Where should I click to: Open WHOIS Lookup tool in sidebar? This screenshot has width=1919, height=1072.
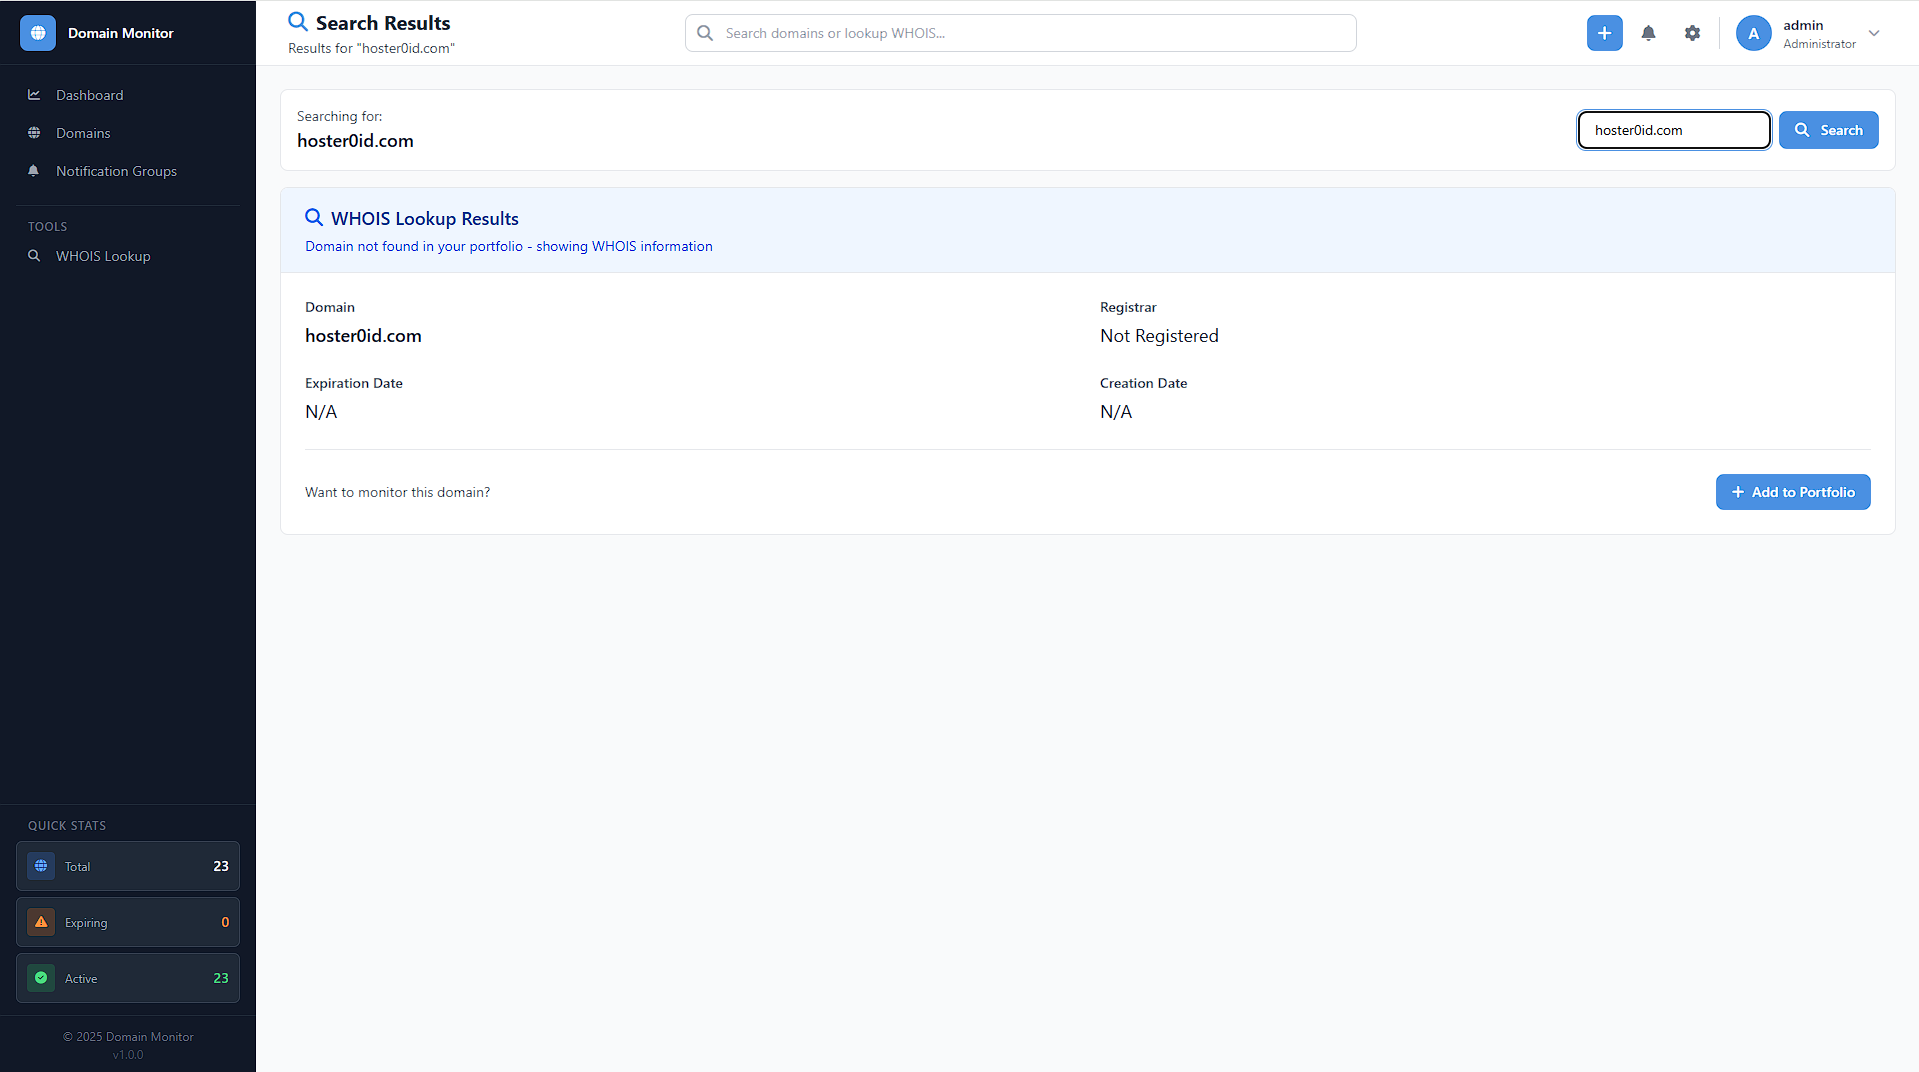click(103, 256)
